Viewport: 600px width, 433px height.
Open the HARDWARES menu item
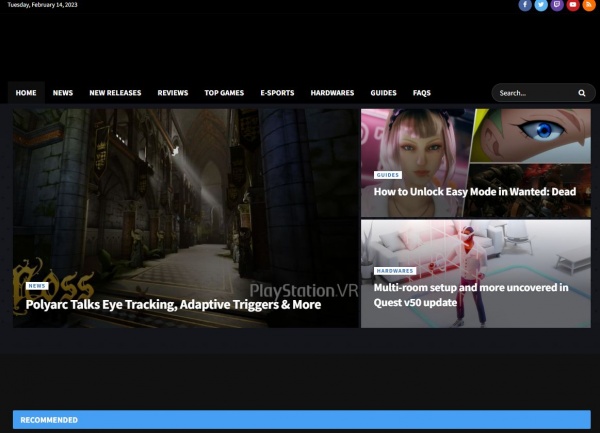[x=333, y=93]
